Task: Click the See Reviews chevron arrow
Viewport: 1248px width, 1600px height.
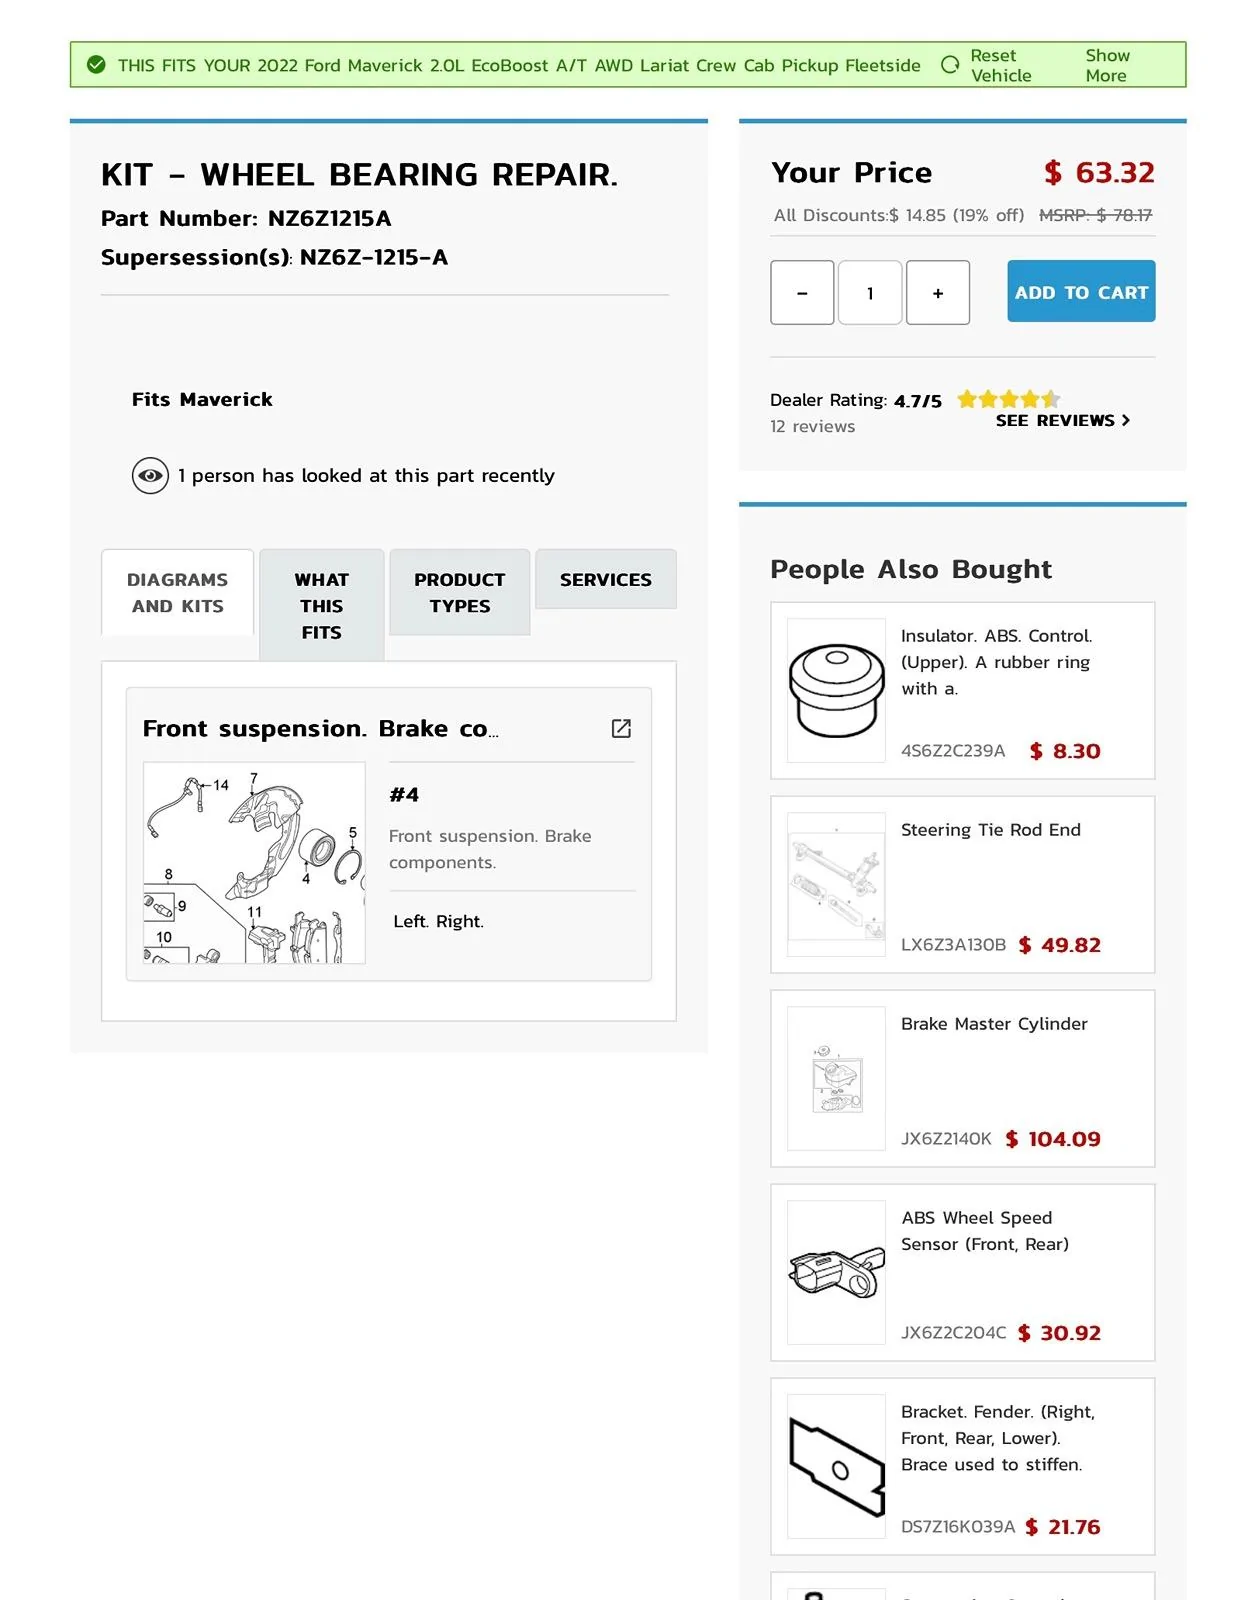Action: click(x=1126, y=421)
